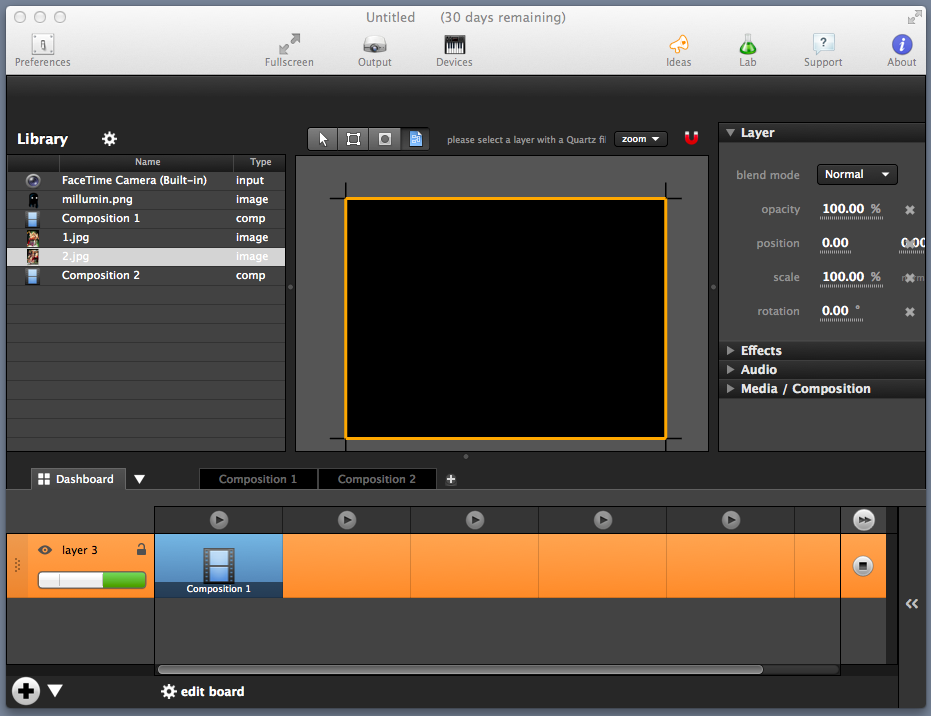Reset opacity with the X button
The height and width of the screenshot is (716, 931).
click(910, 210)
